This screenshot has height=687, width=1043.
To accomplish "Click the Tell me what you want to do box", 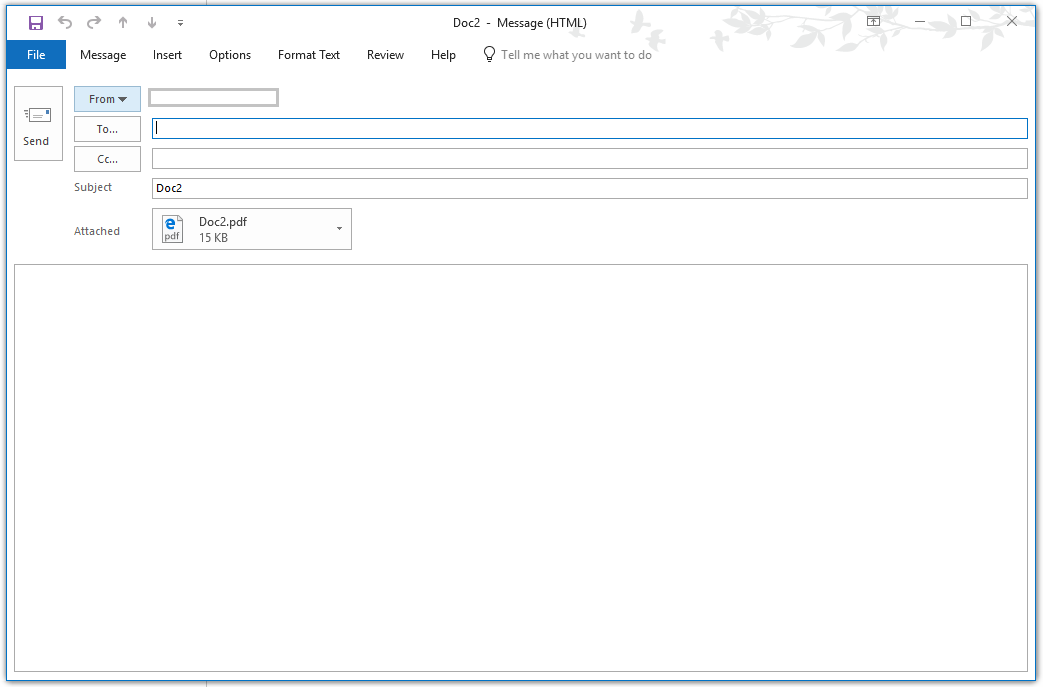I will pyautogui.click(x=576, y=55).
